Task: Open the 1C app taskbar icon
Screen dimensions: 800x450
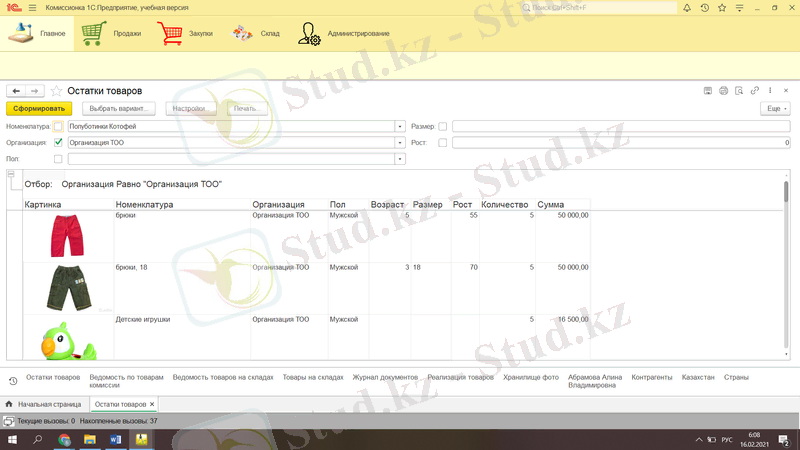Action: 141,439
